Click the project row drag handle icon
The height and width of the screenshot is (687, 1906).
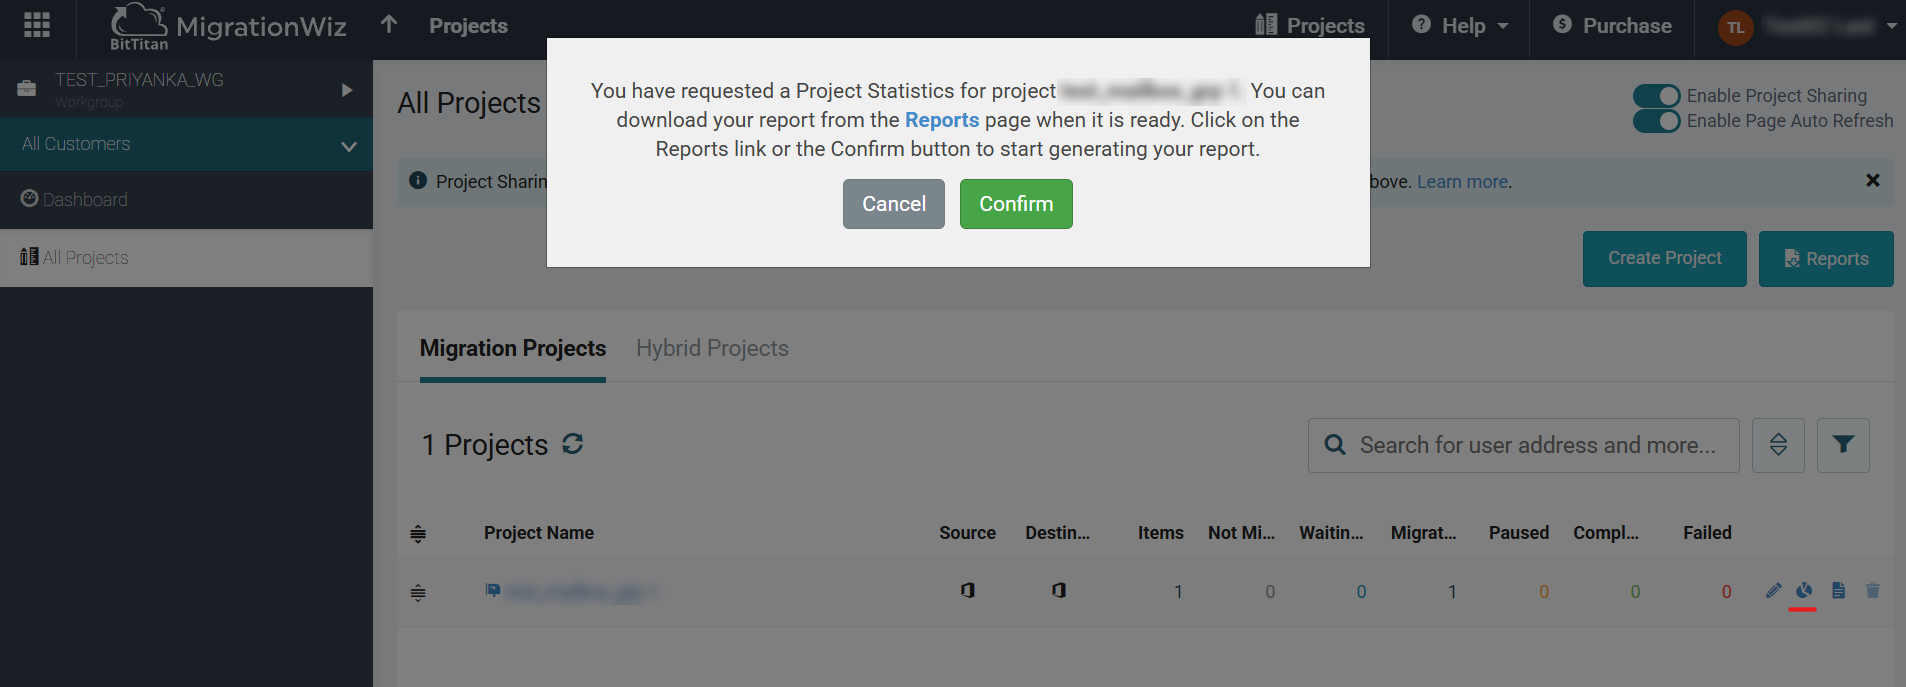pos(418,593)
